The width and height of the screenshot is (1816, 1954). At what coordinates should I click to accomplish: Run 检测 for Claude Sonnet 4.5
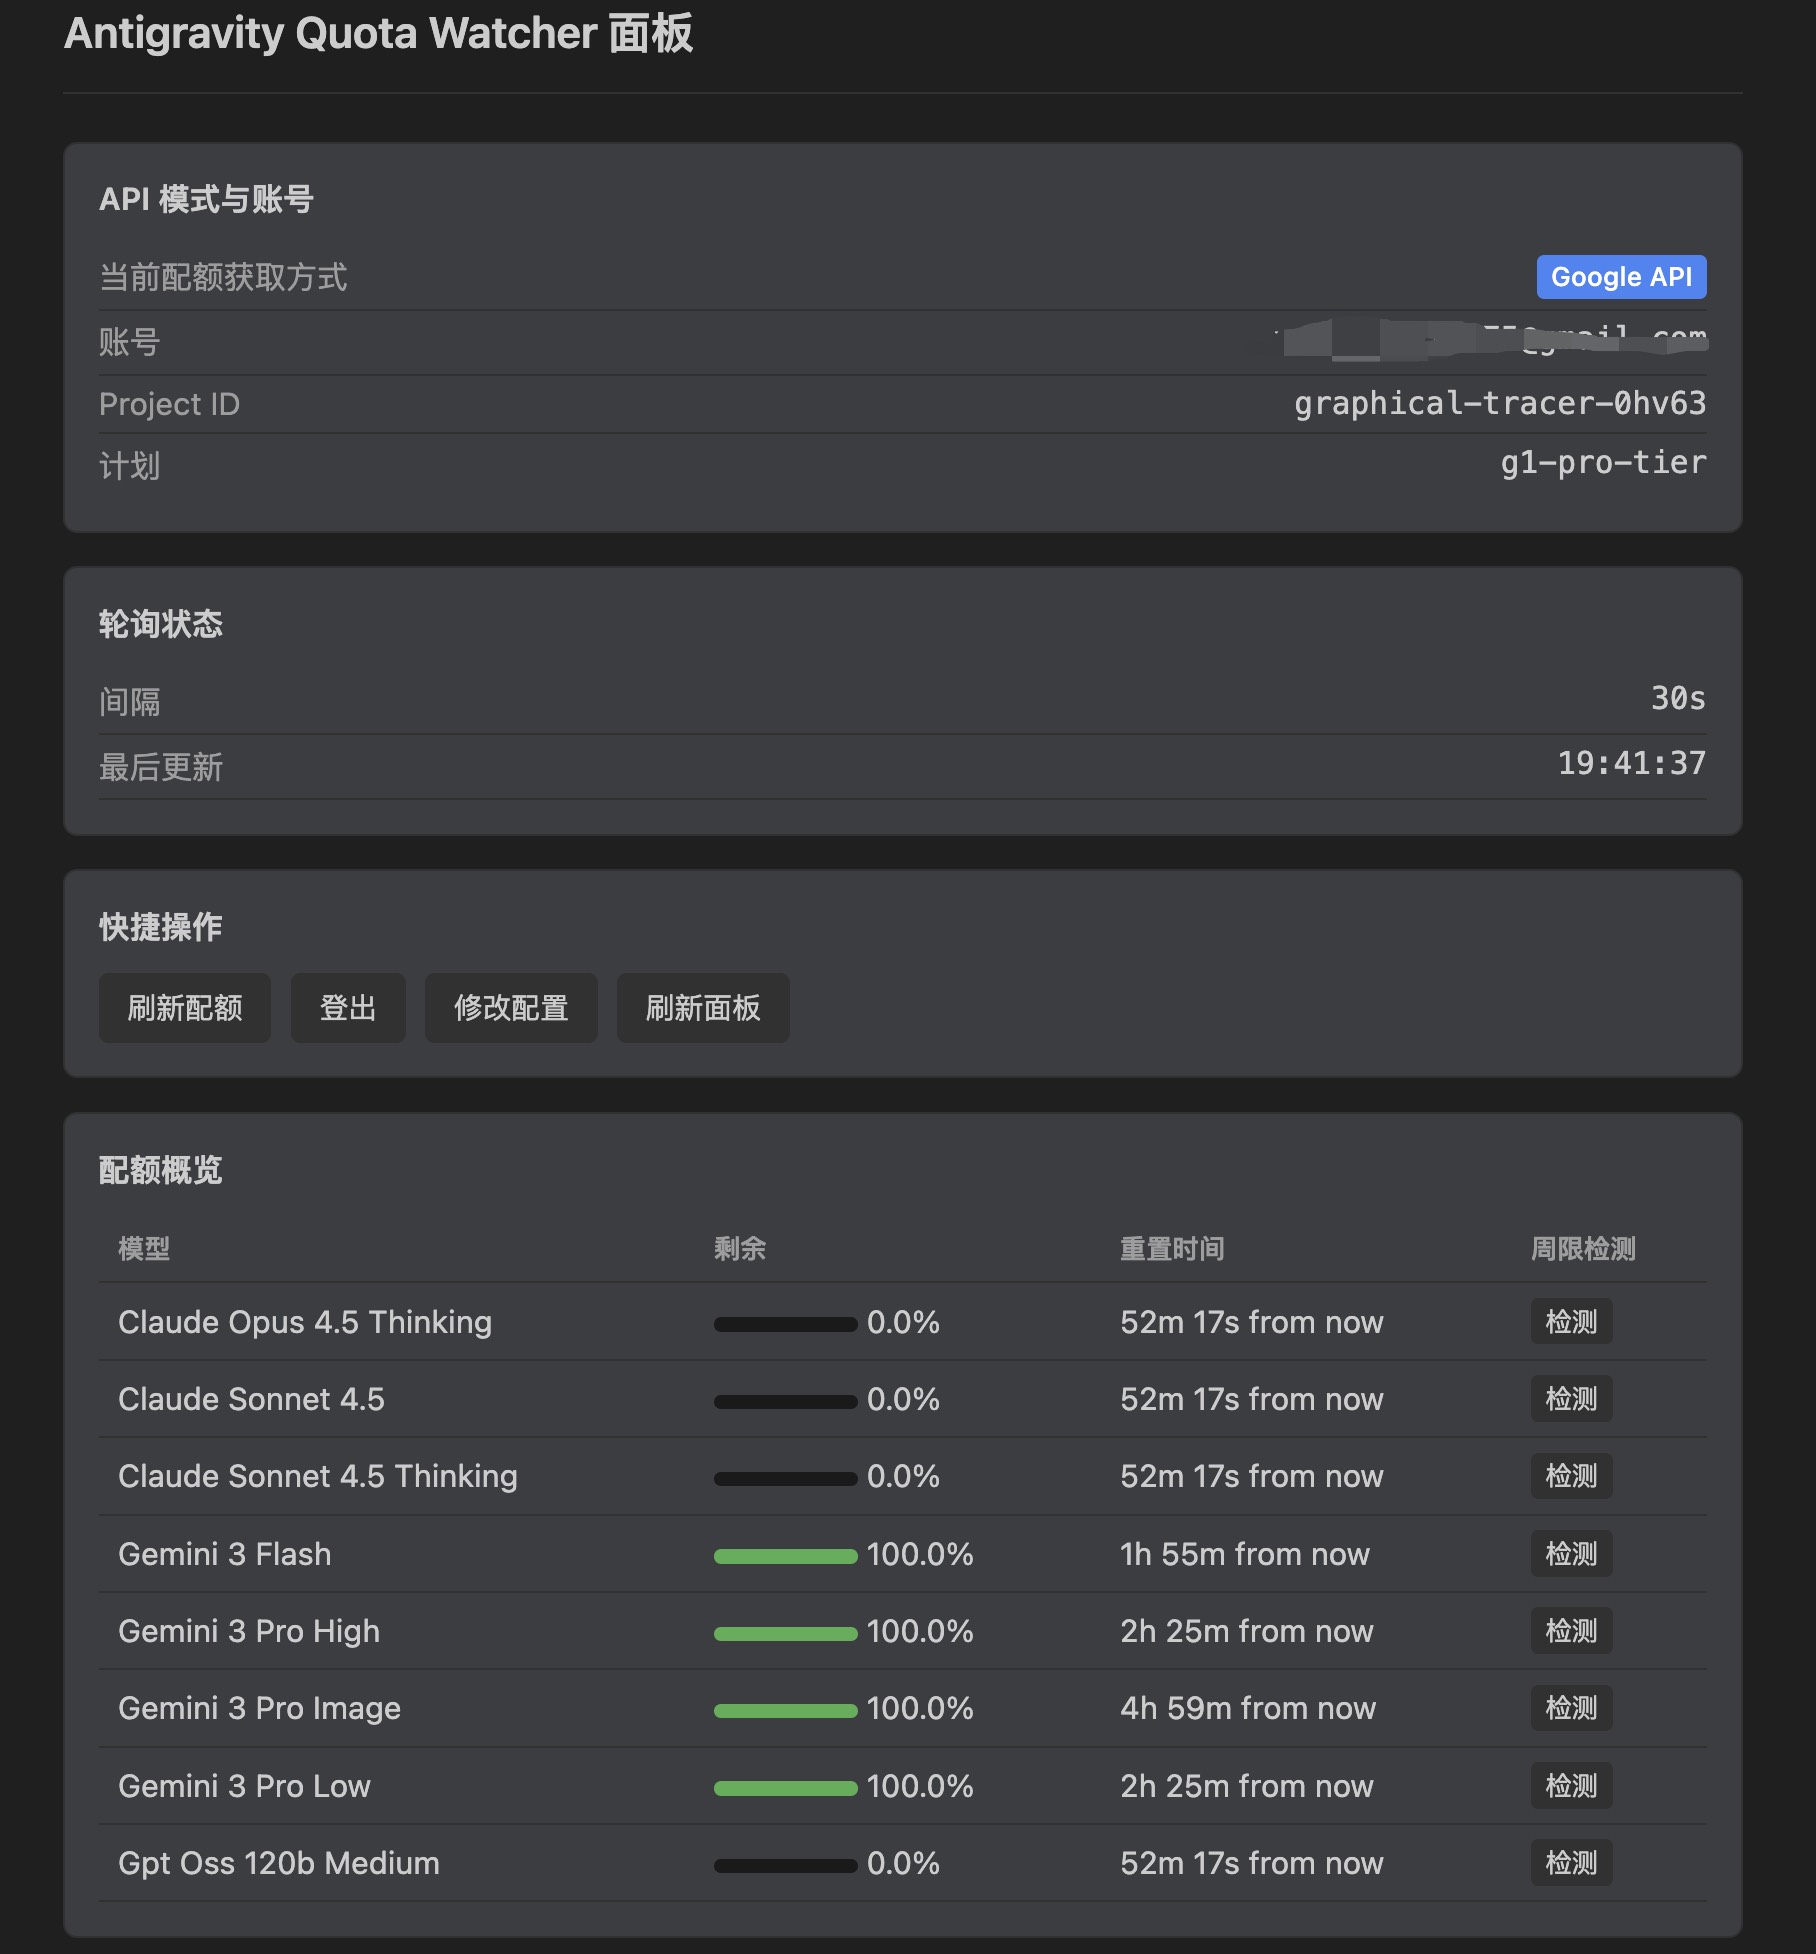(1571, 1399)
